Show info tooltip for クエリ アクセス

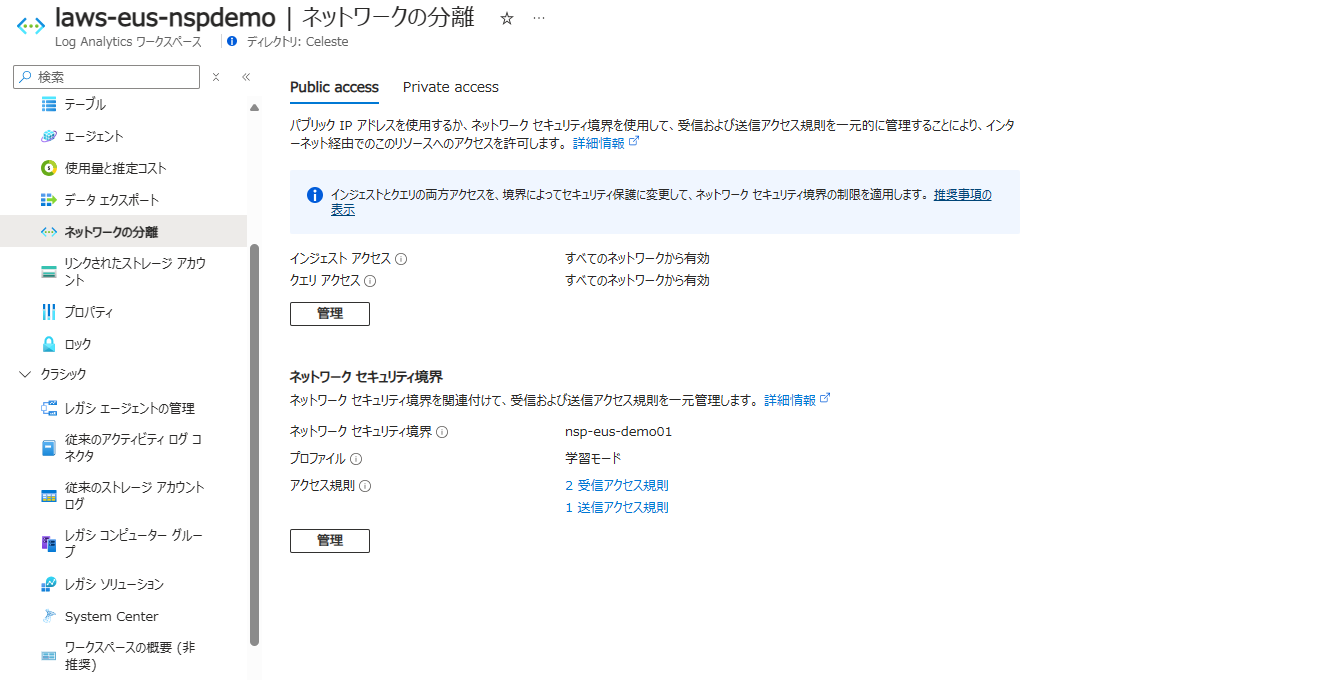370,281
